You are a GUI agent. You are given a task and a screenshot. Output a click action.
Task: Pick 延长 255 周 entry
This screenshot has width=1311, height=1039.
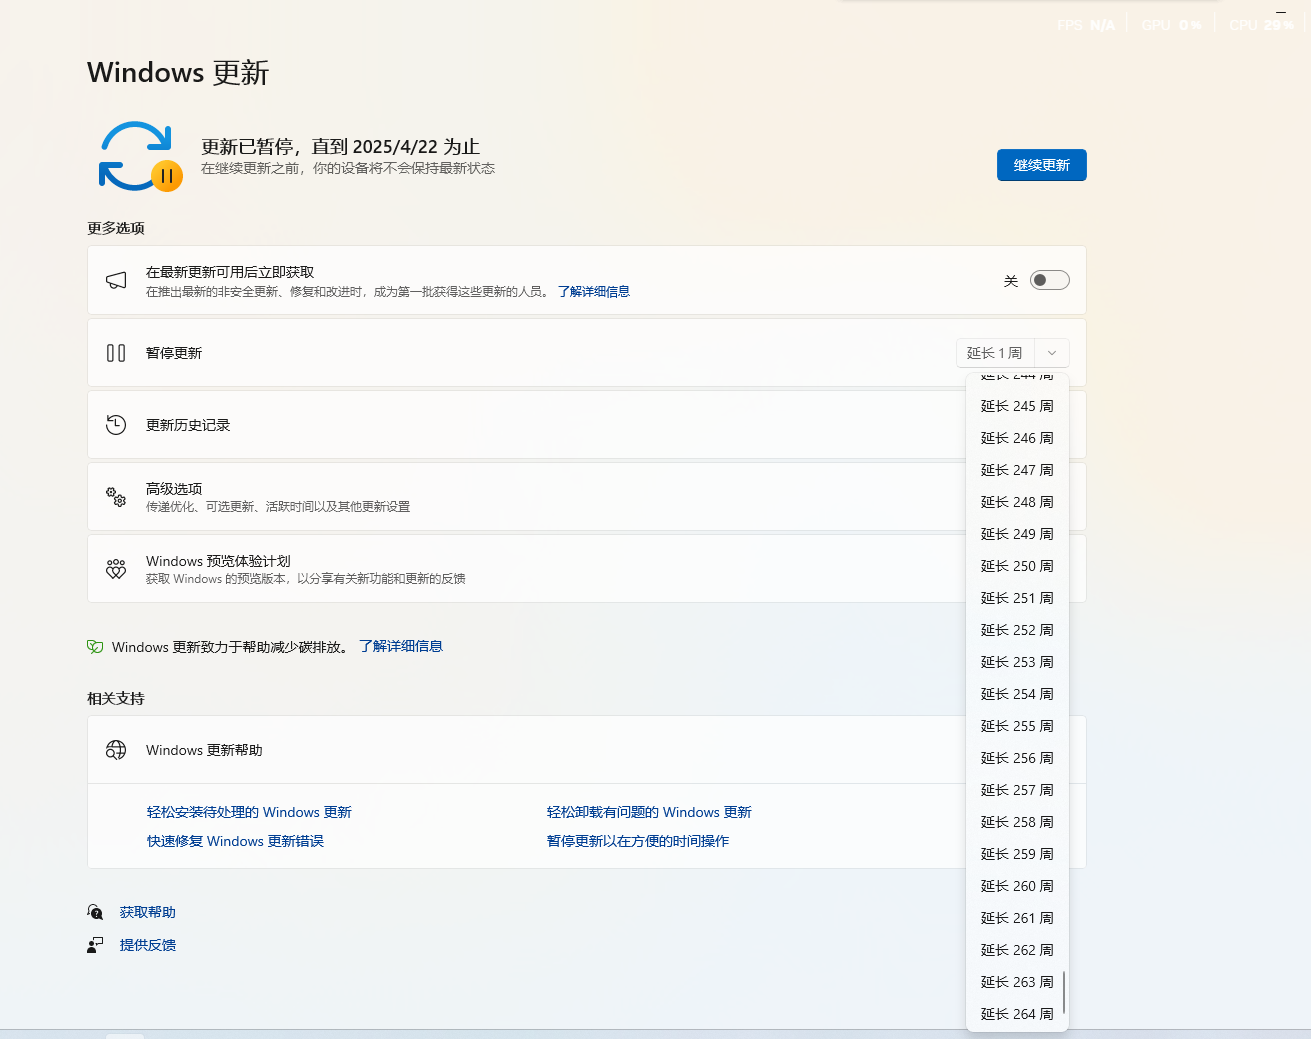coord(1017,726)
